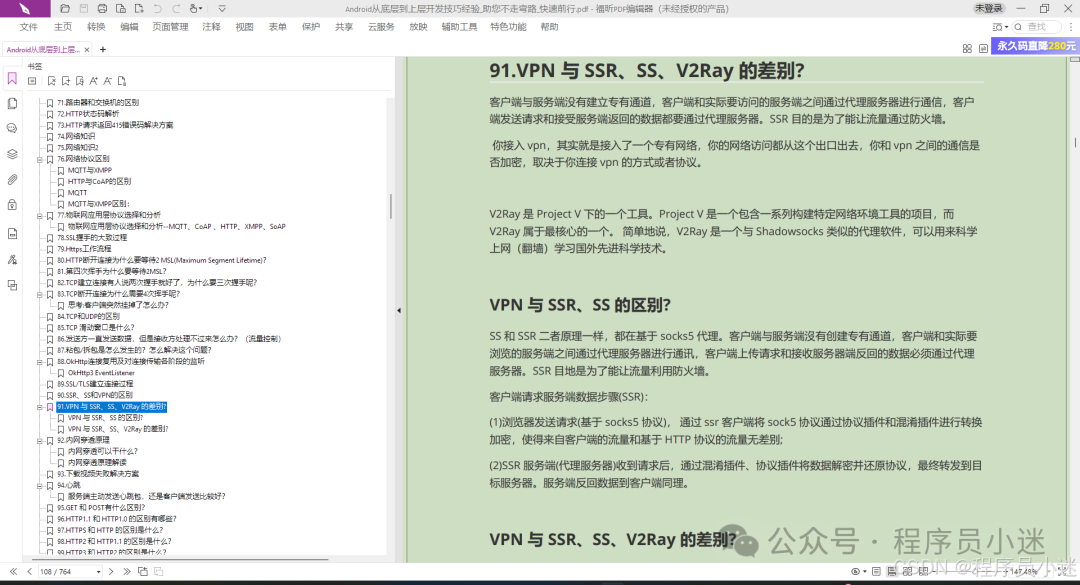Click the Redo arrow icon
This screenshot has width=1080, height=585.
click(176, 9)
